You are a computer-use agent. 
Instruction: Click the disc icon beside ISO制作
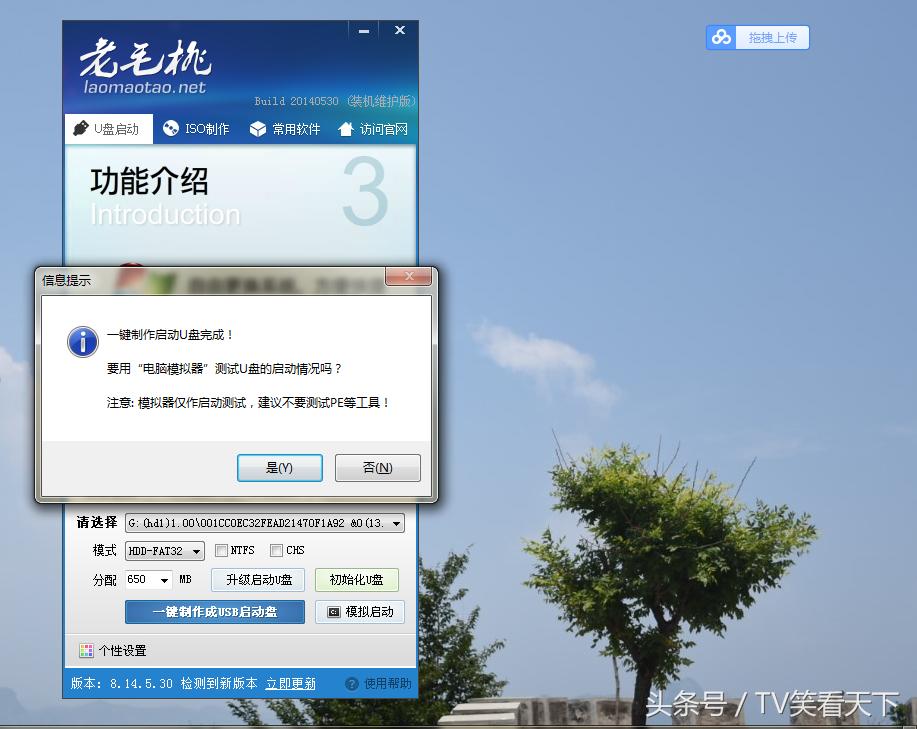170,129
